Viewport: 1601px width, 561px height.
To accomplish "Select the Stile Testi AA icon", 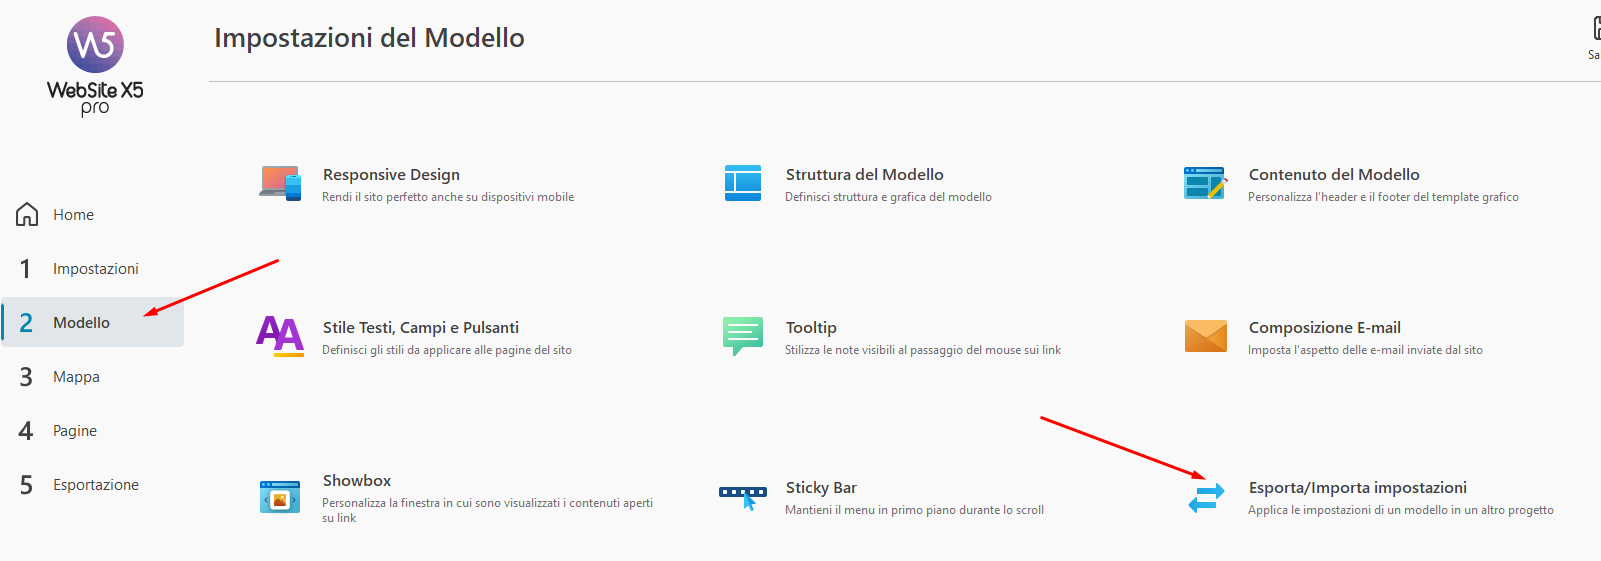I will click(x=280, y=336).
